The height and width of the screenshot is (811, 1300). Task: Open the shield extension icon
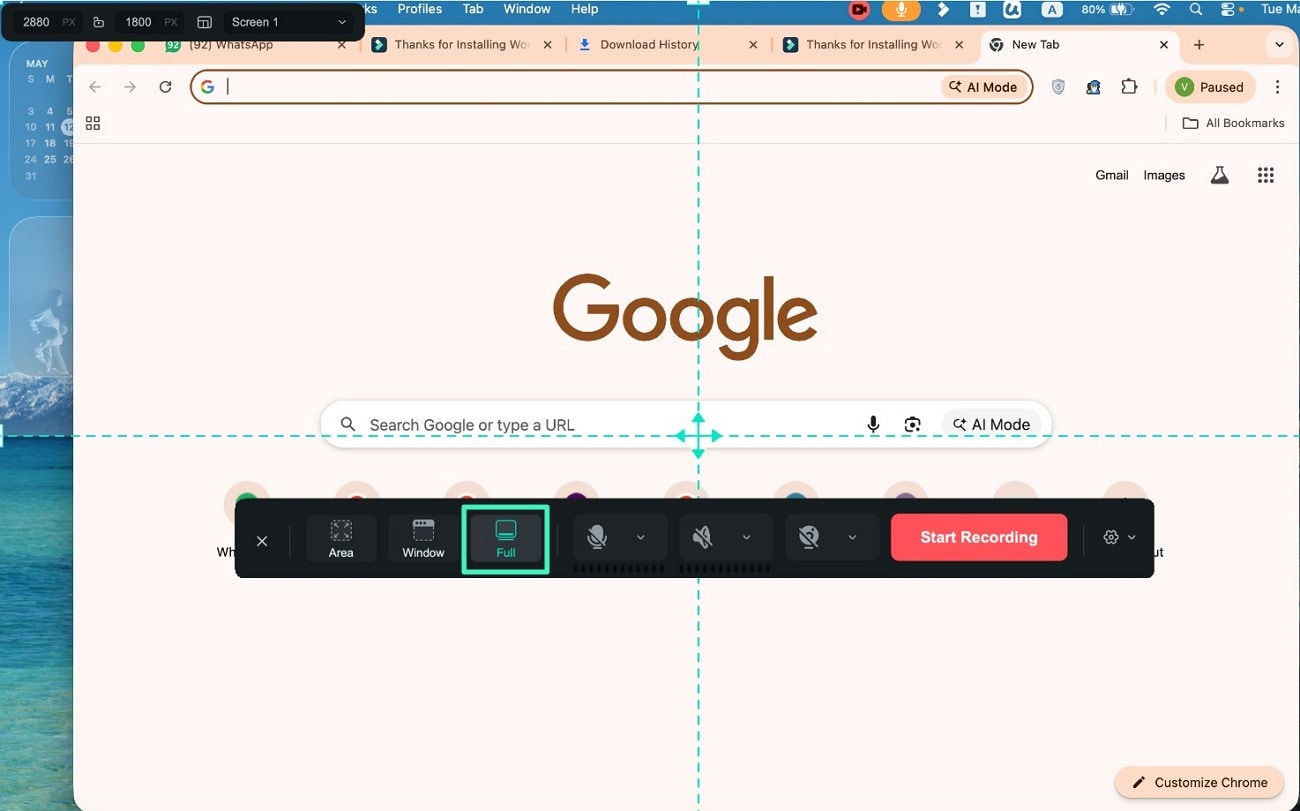pyautogui.click(x=1058, y=87)
